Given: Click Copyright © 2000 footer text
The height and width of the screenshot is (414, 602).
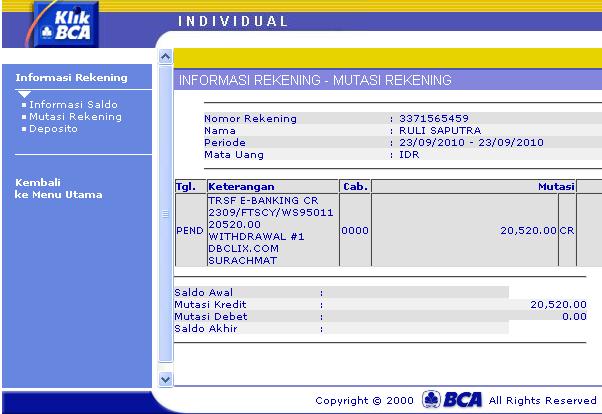Looking at the screenshot, I should [x=364, y=401].
